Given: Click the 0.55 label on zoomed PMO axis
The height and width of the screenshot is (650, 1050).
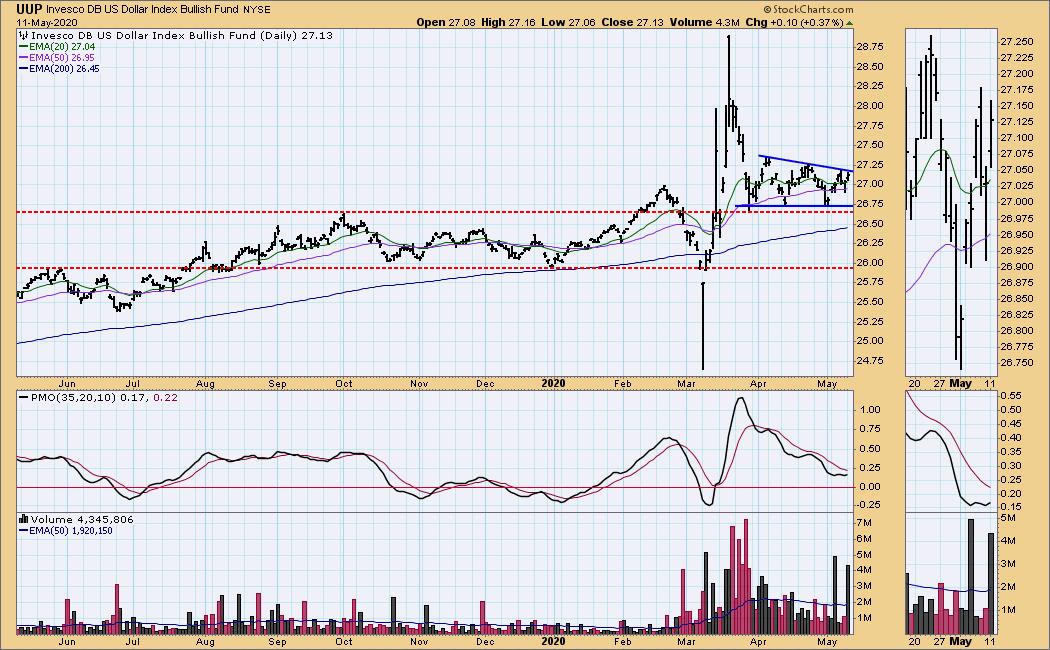Looking at the screenshot, I should (x=1011, y=396).
